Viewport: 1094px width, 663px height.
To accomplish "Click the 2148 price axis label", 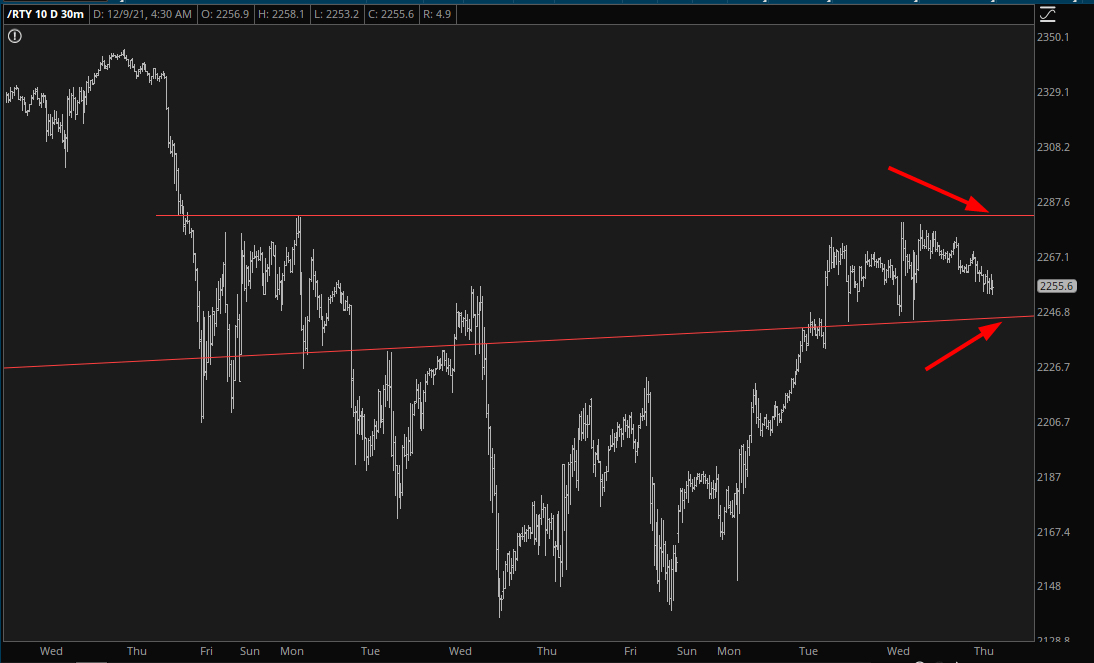I will coord(1050,586).
